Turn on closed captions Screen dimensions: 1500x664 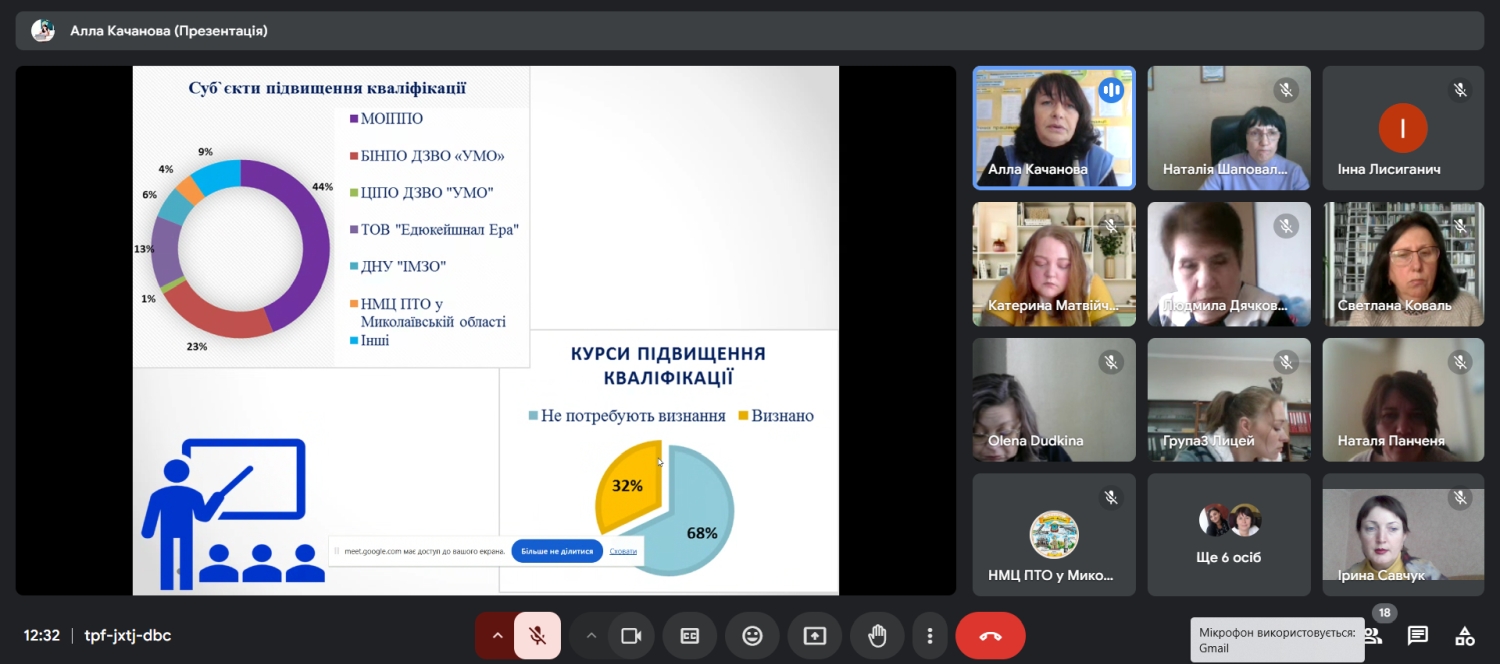pyautogui.click(x=690, y=636)
